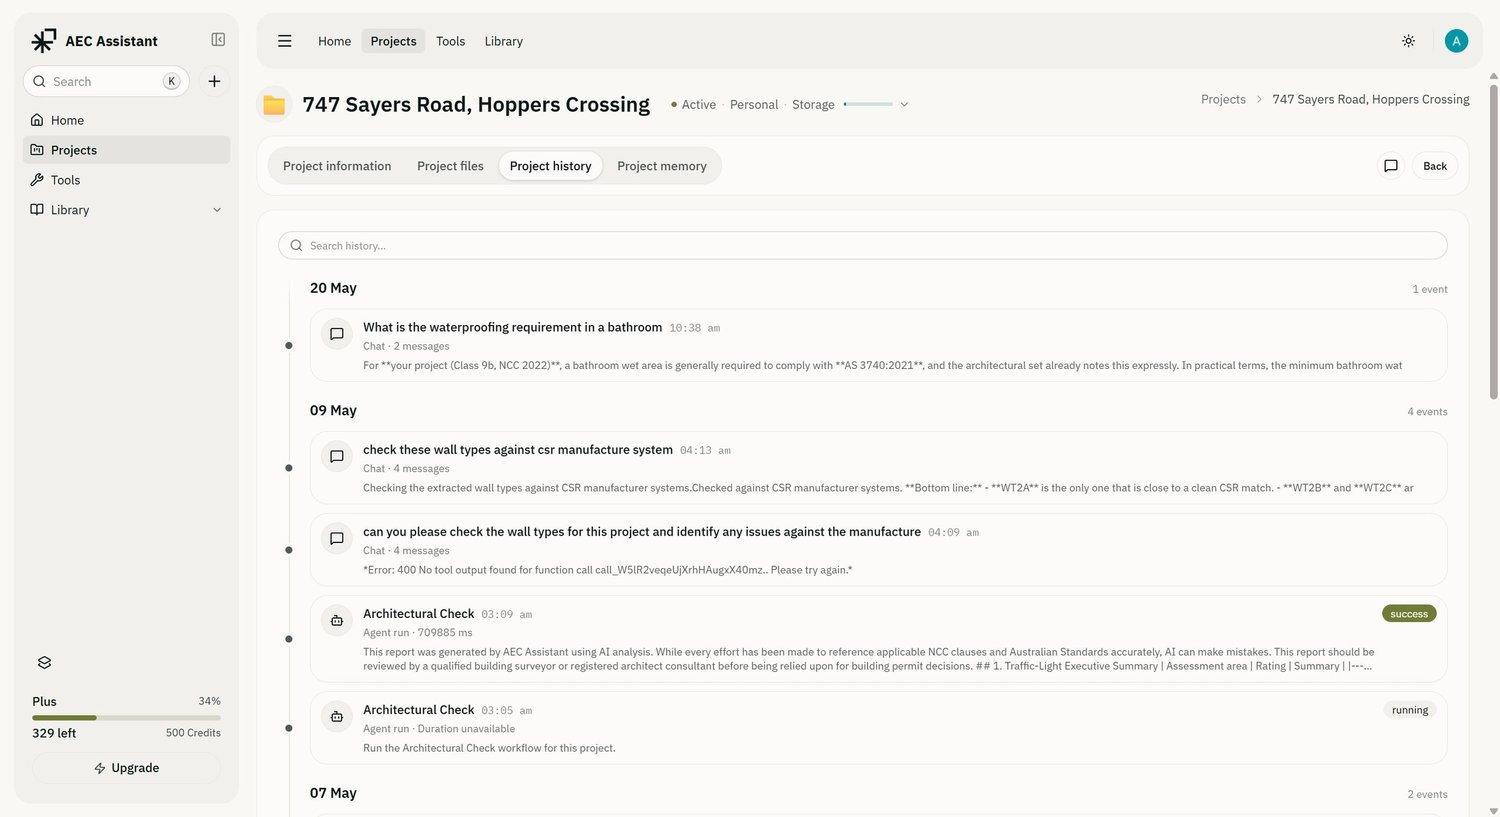The width and height of the screenshot is (1500, 817).
Task: Switch to the Project information tab
Action: pos(337,166)
